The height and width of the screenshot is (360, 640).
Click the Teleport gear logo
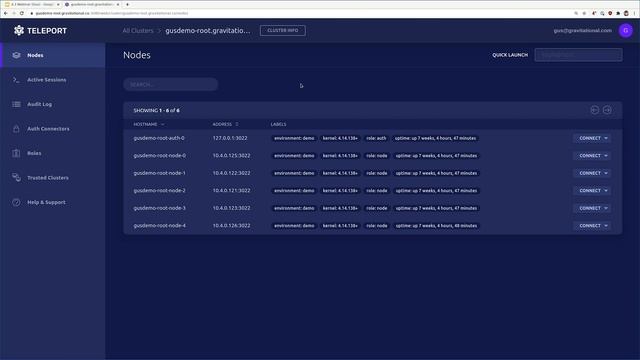click(x=19, y=30)
